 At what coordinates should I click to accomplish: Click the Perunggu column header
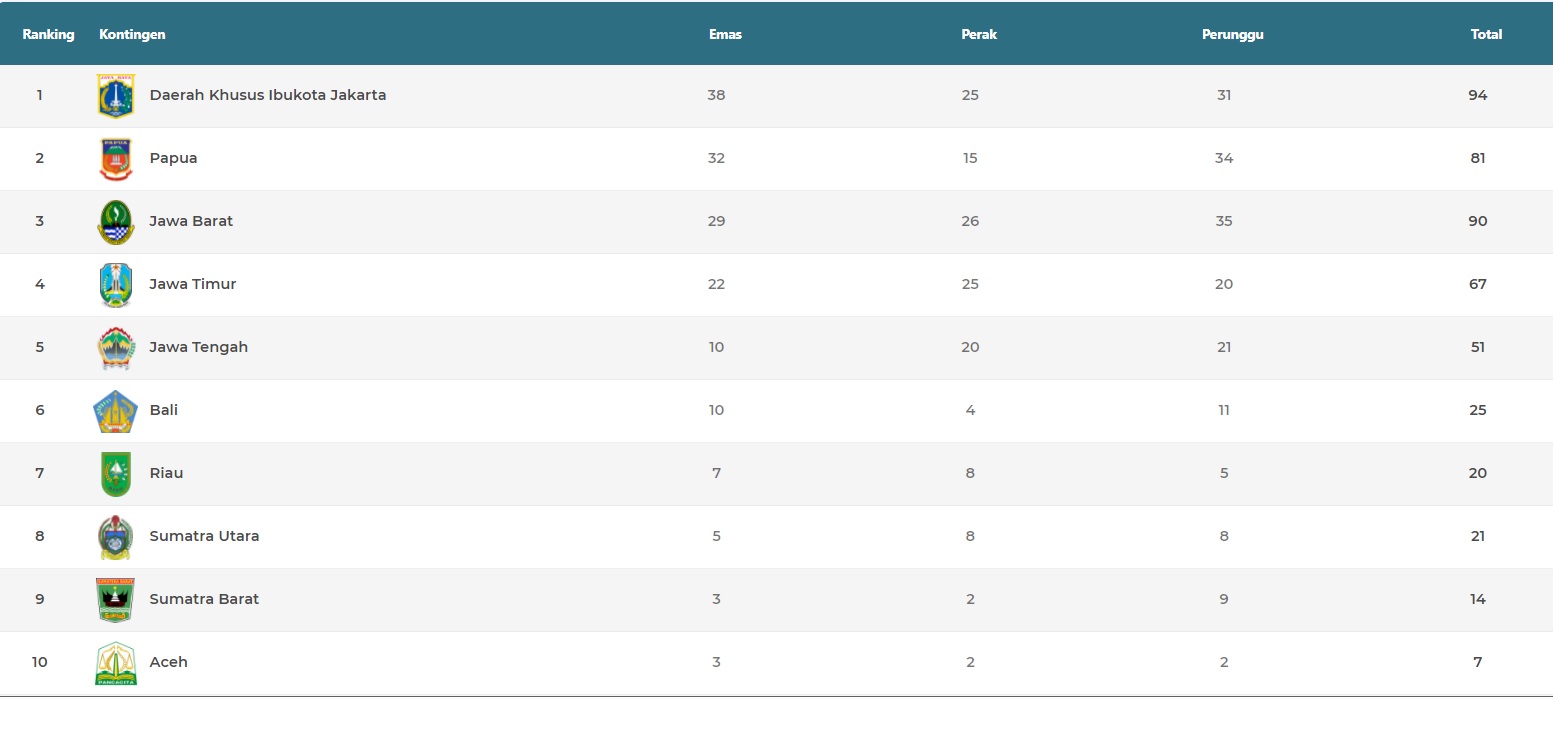point(1232,34)
